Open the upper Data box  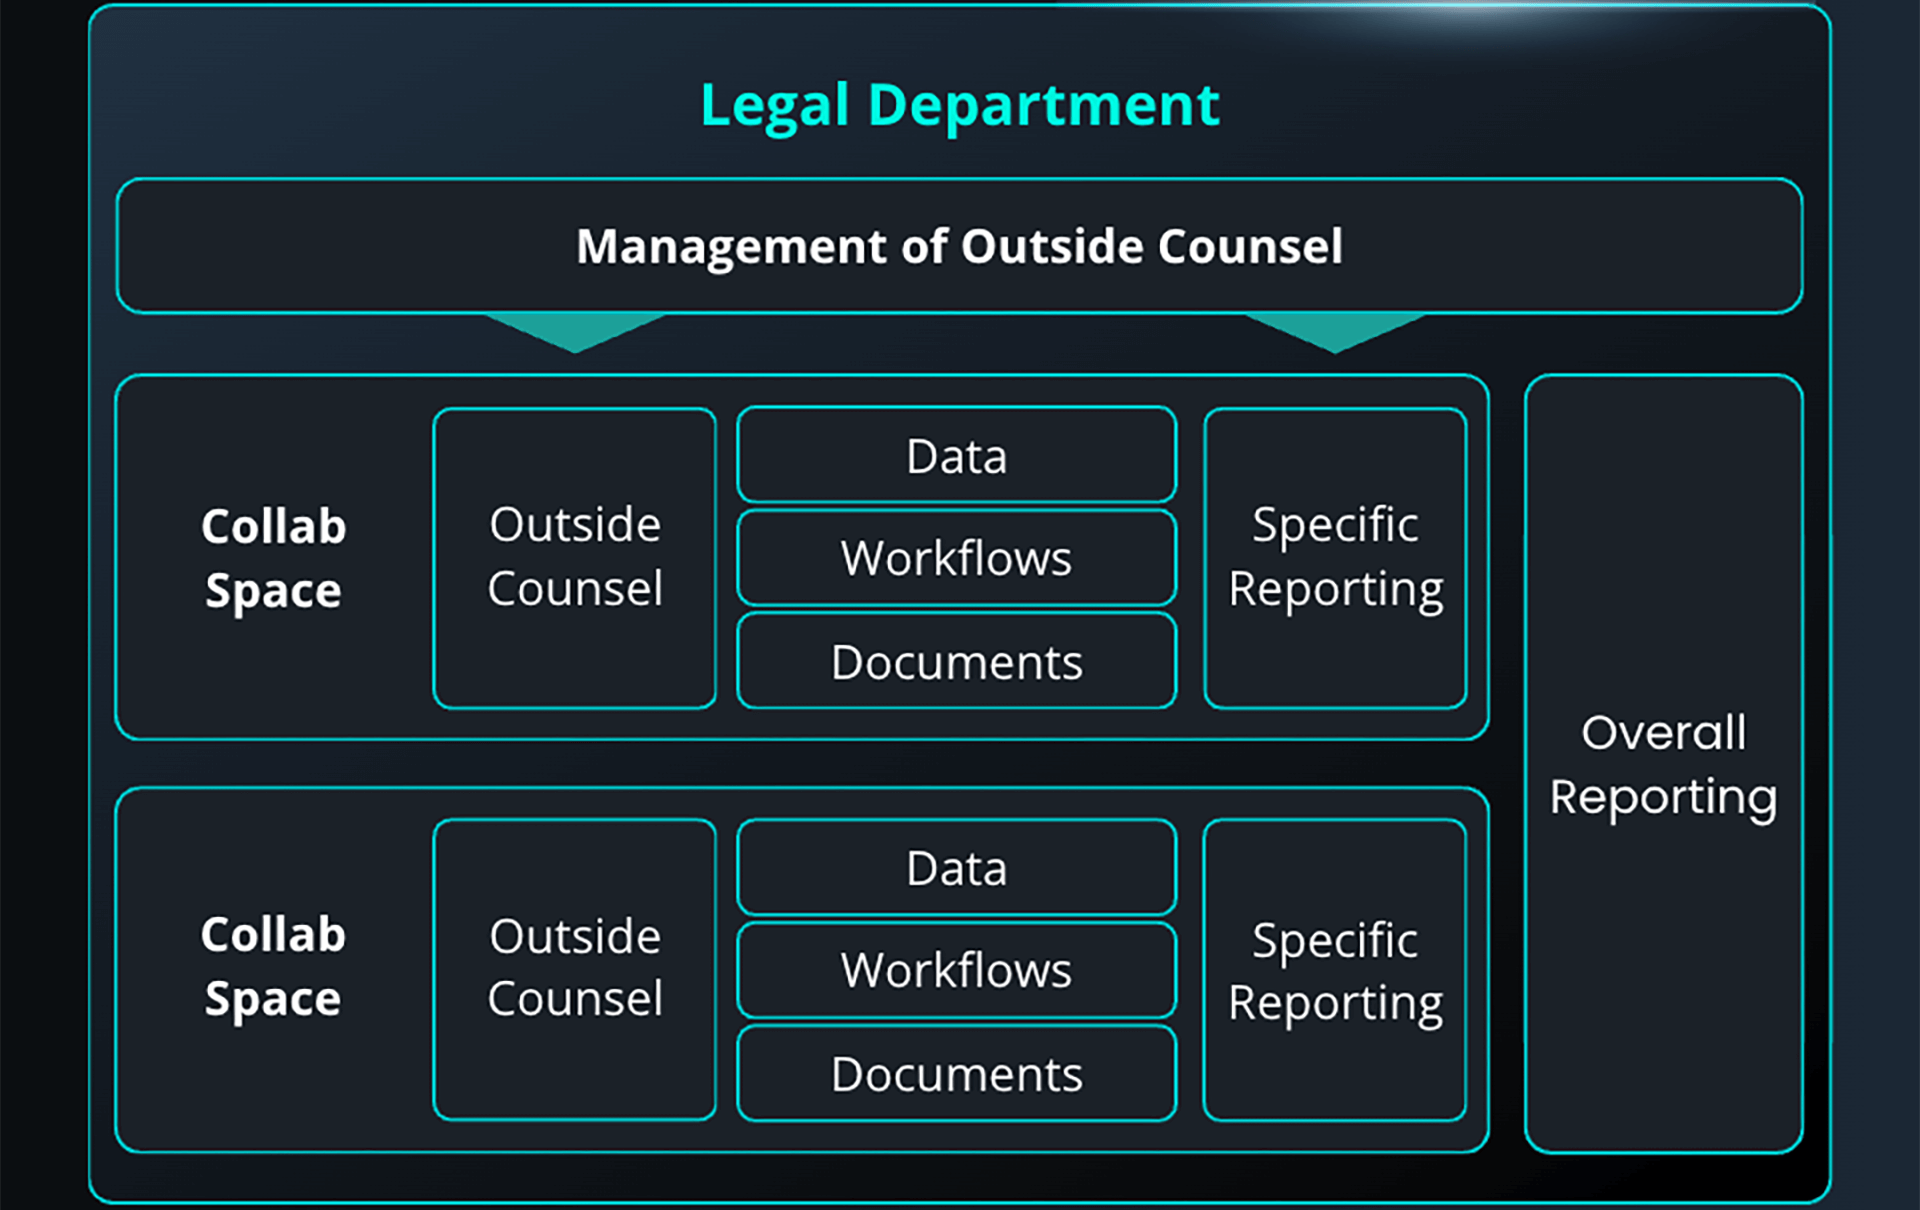[x=956, y=456]
